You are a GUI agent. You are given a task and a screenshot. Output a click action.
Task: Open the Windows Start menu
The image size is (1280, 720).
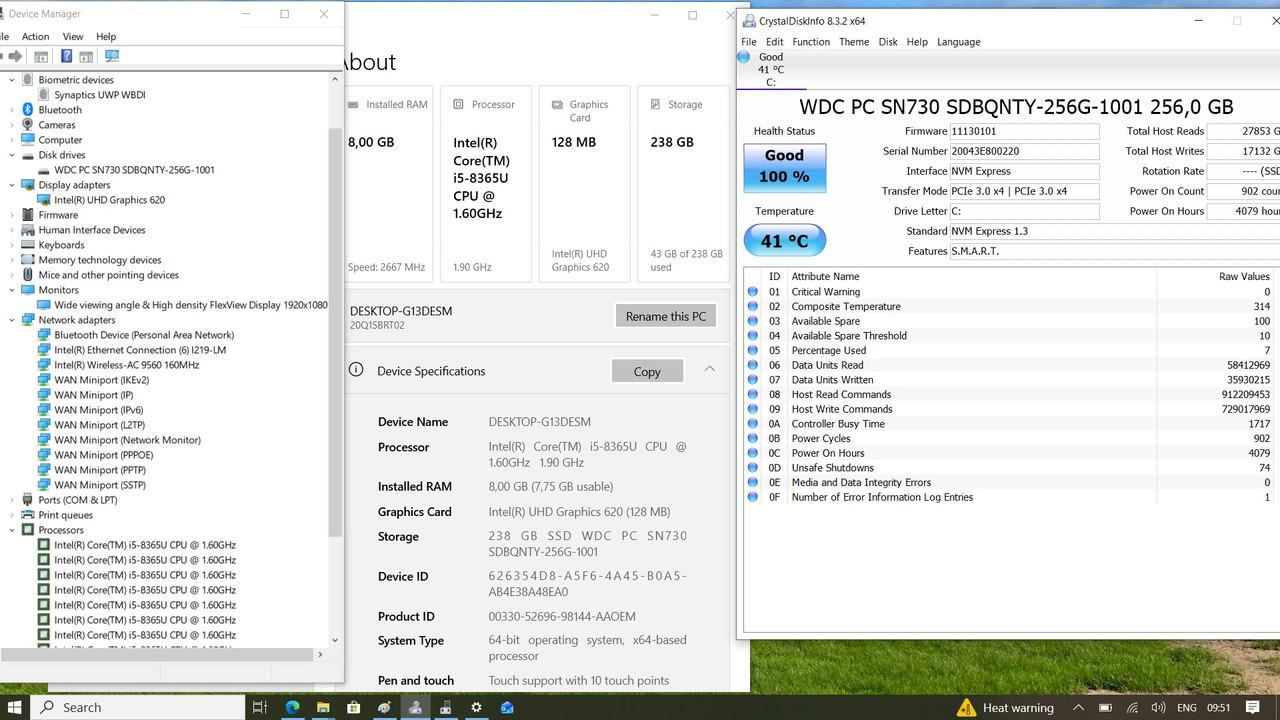(x=15, y=707)
